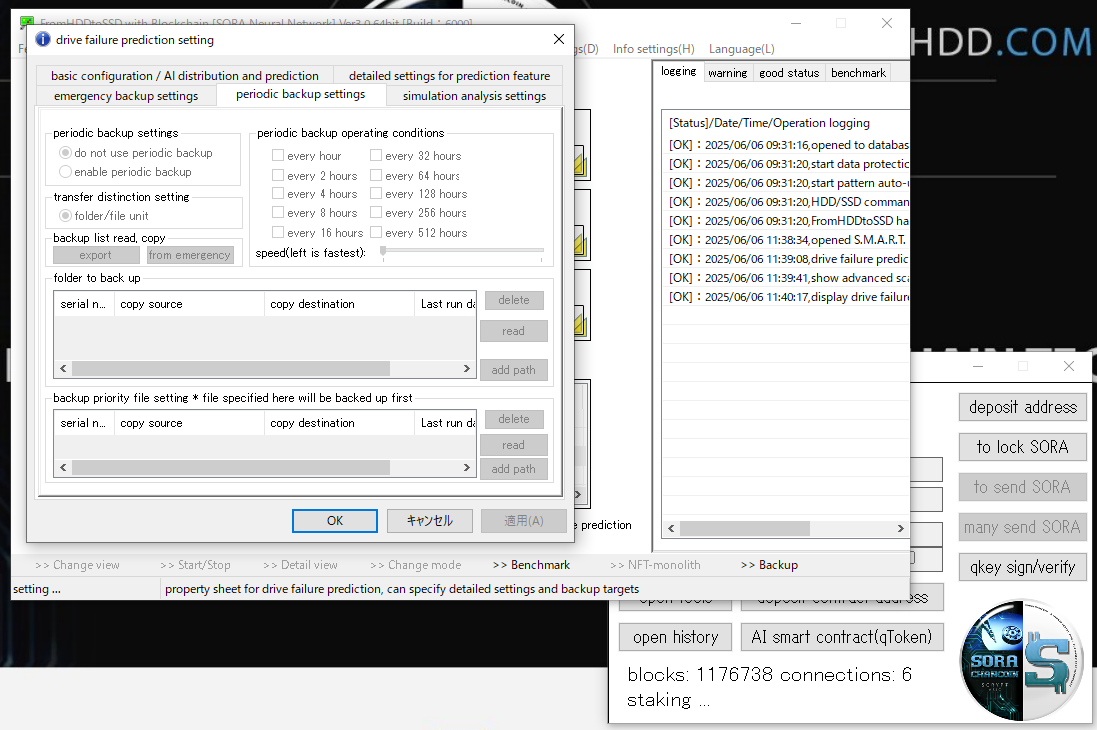Click 'read' in backup priority file section
This screenshot has height=730, width=1097.
pyautogui.click(x=514, y=445)
